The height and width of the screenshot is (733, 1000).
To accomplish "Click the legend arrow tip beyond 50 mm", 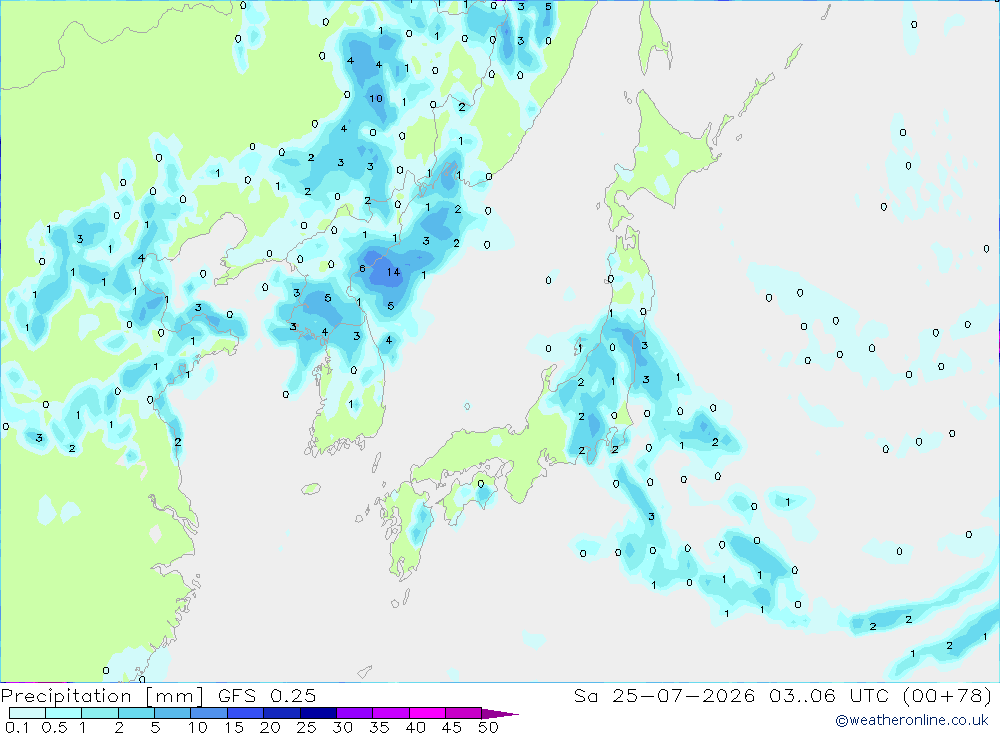I will click(501, 714).
